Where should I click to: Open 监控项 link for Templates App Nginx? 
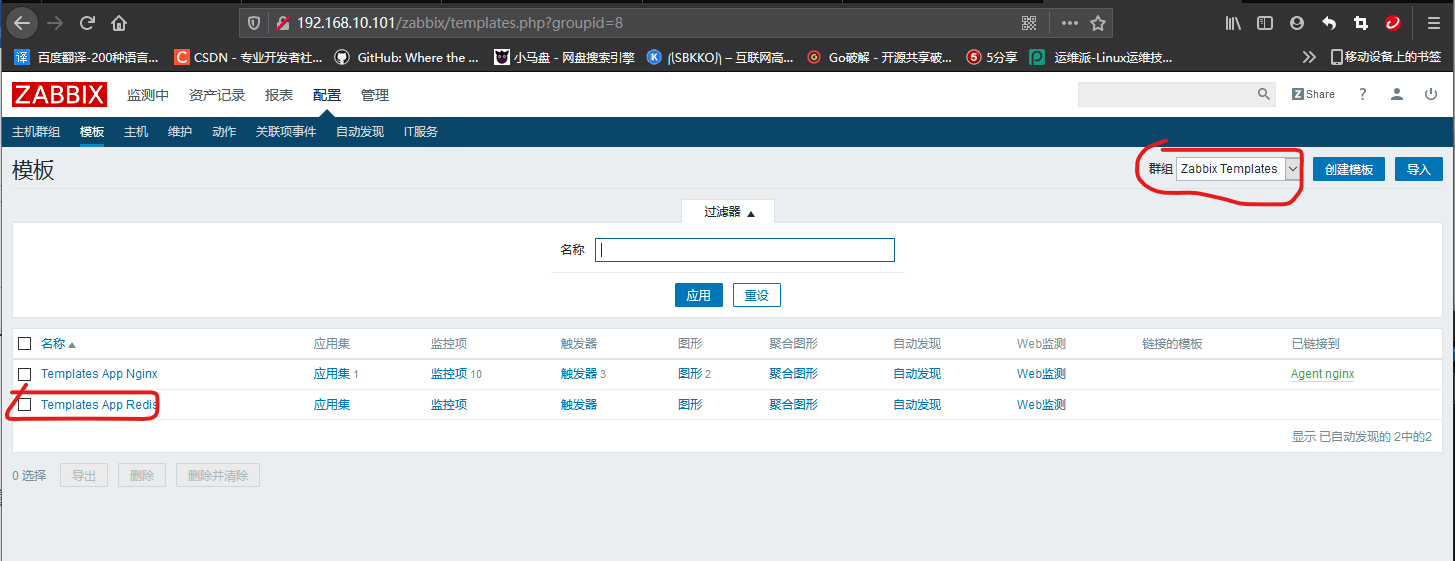[x=449, y=374]
